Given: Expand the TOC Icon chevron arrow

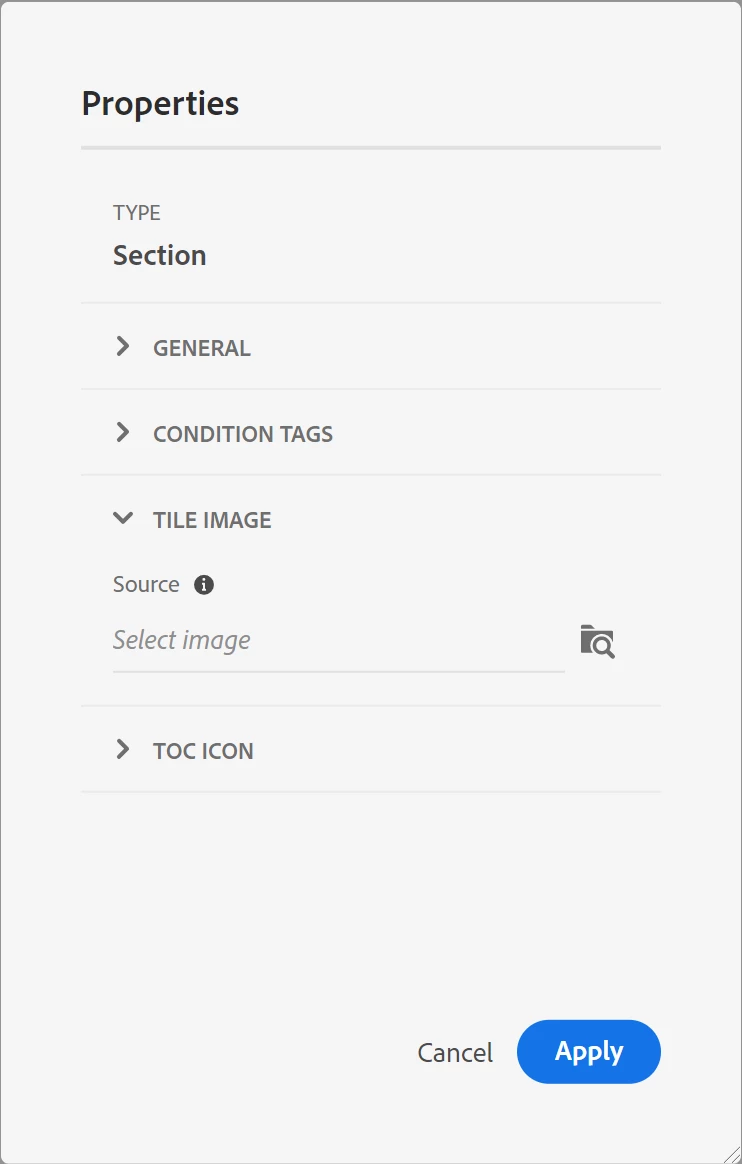Looking at the screenshot, I should point(123,750).
